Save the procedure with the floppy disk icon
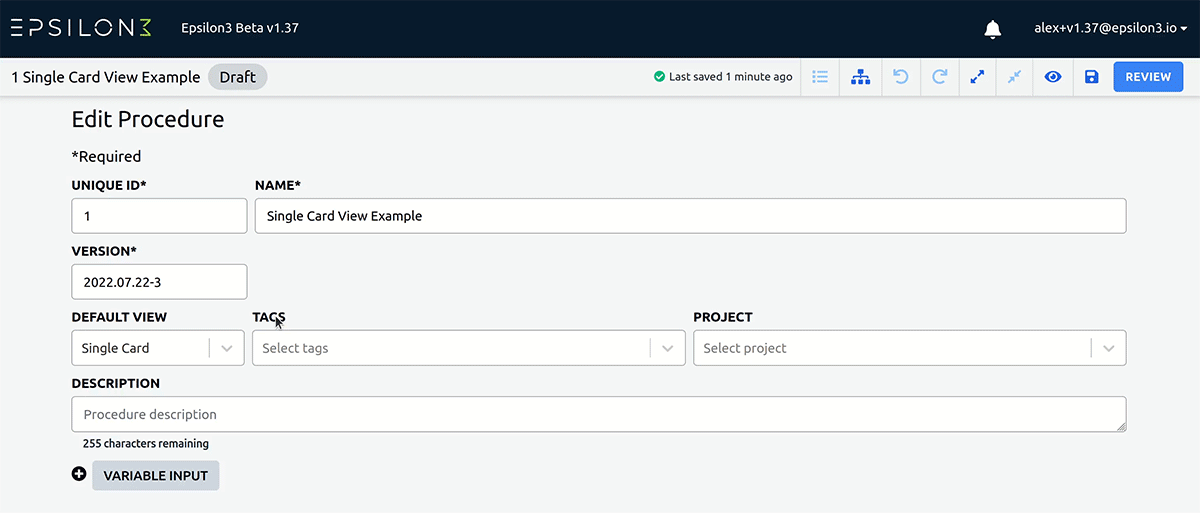The width and height of the screenshot is (1200, 513). (x=1091, y=77)
